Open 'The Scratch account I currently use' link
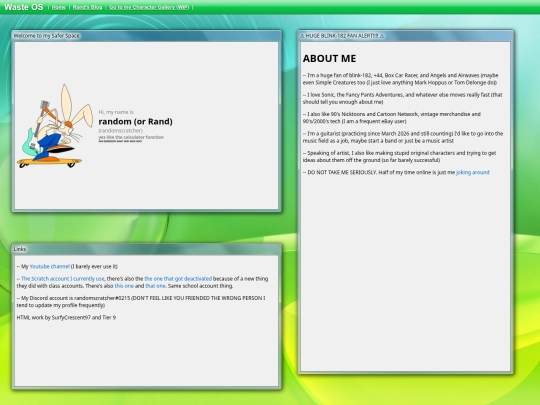The width and height of the screenshot is (540, 405). [63, 279]
